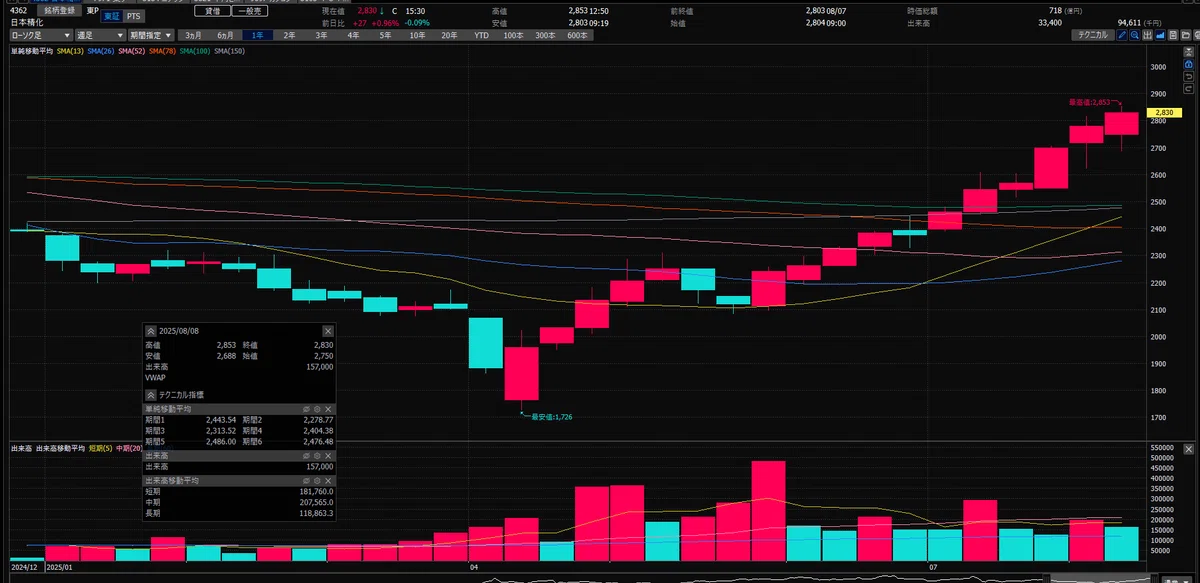
Task: Show 300本 bars on chart
Action: [545, 35]
